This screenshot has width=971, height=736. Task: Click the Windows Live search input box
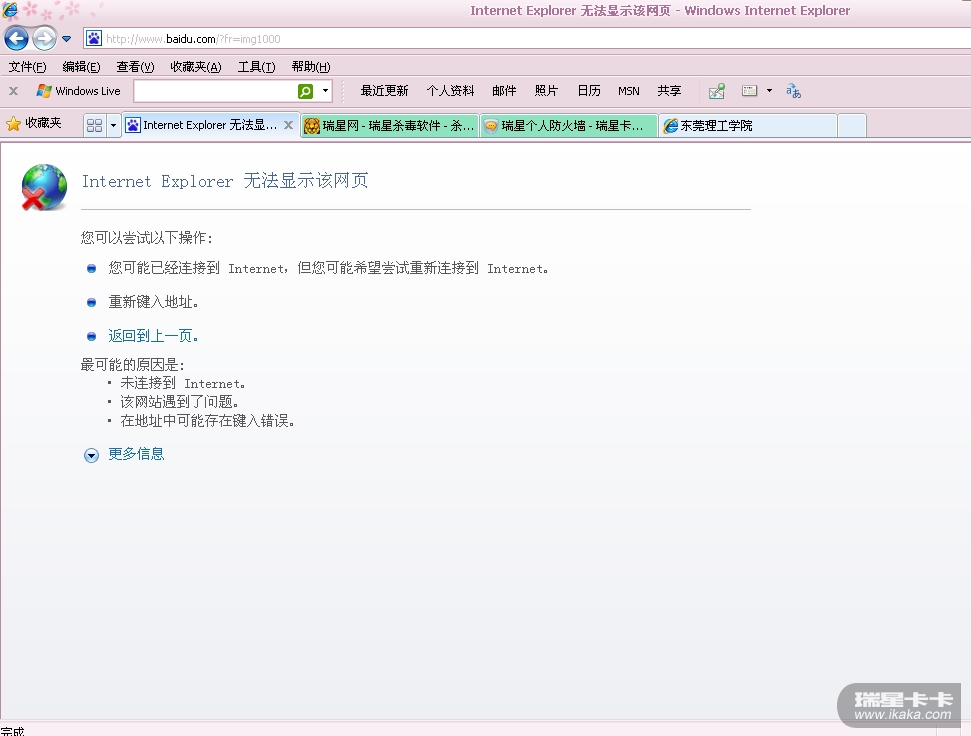click(x=215, y=91)
